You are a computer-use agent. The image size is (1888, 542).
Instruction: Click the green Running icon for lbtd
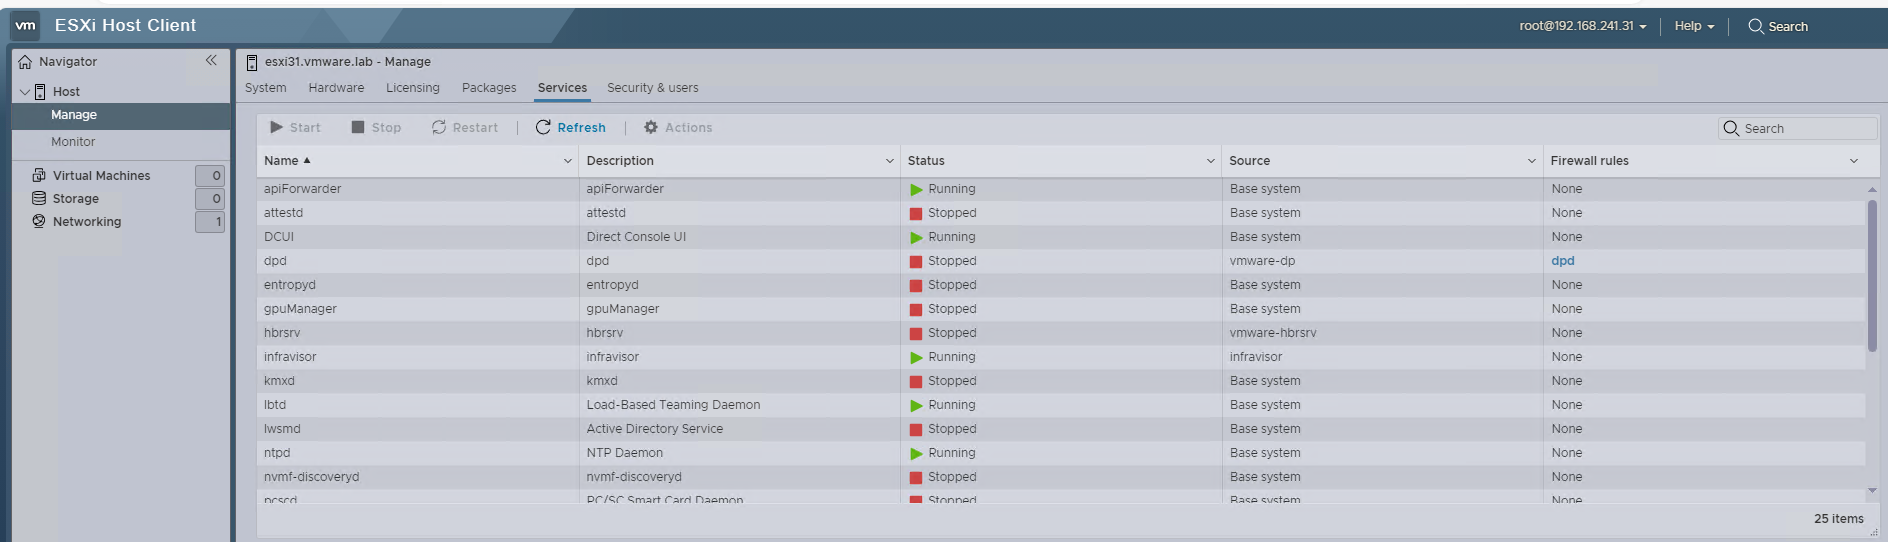point(916,405)
